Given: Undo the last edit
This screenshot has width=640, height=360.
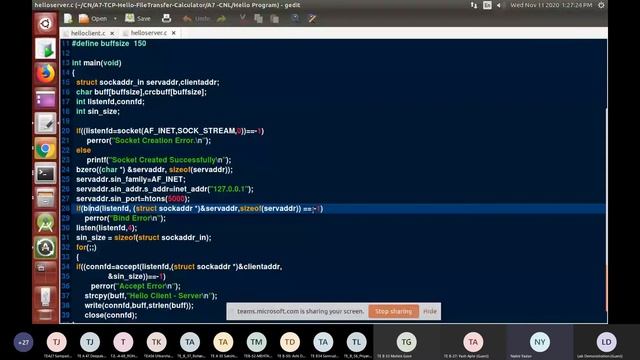Looking at the screenshot, I should pos(196,19).
